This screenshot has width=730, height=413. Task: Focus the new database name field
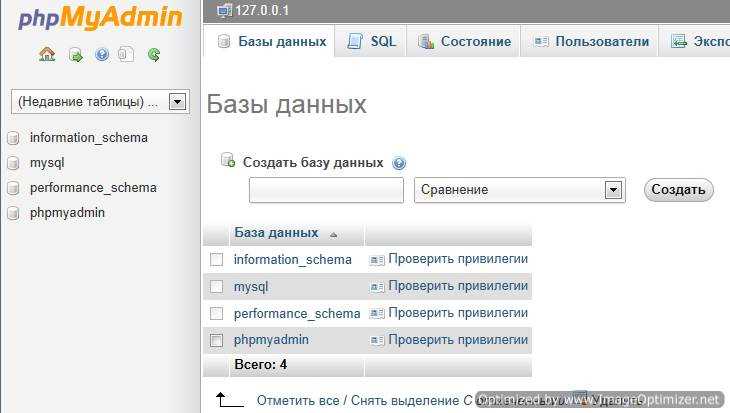click(x=326, y=190)
